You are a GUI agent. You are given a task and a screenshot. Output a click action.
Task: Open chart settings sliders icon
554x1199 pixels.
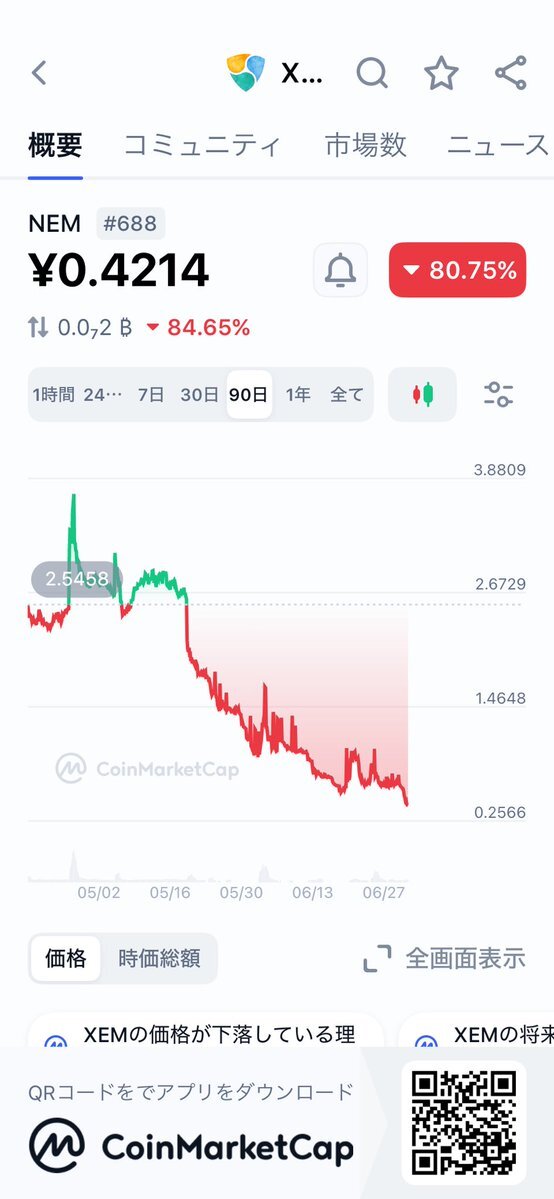click(x=498, y=395)
